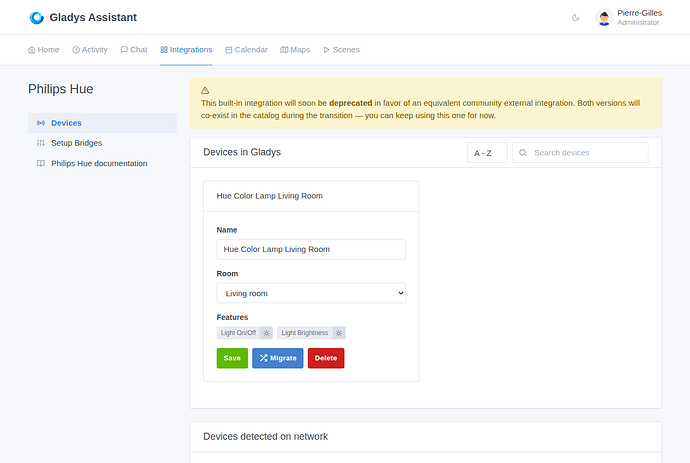The width and height of the screenshot is (690, 463).
Task: Open the A - Z sort dropdown
Action: pyautogui.click(x=487, y=153)
